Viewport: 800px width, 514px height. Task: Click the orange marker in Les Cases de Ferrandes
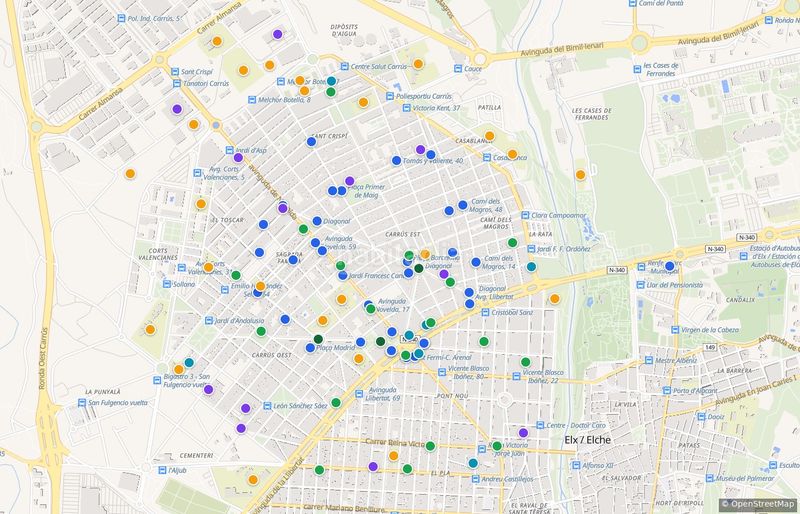click(x=580, y=175)
